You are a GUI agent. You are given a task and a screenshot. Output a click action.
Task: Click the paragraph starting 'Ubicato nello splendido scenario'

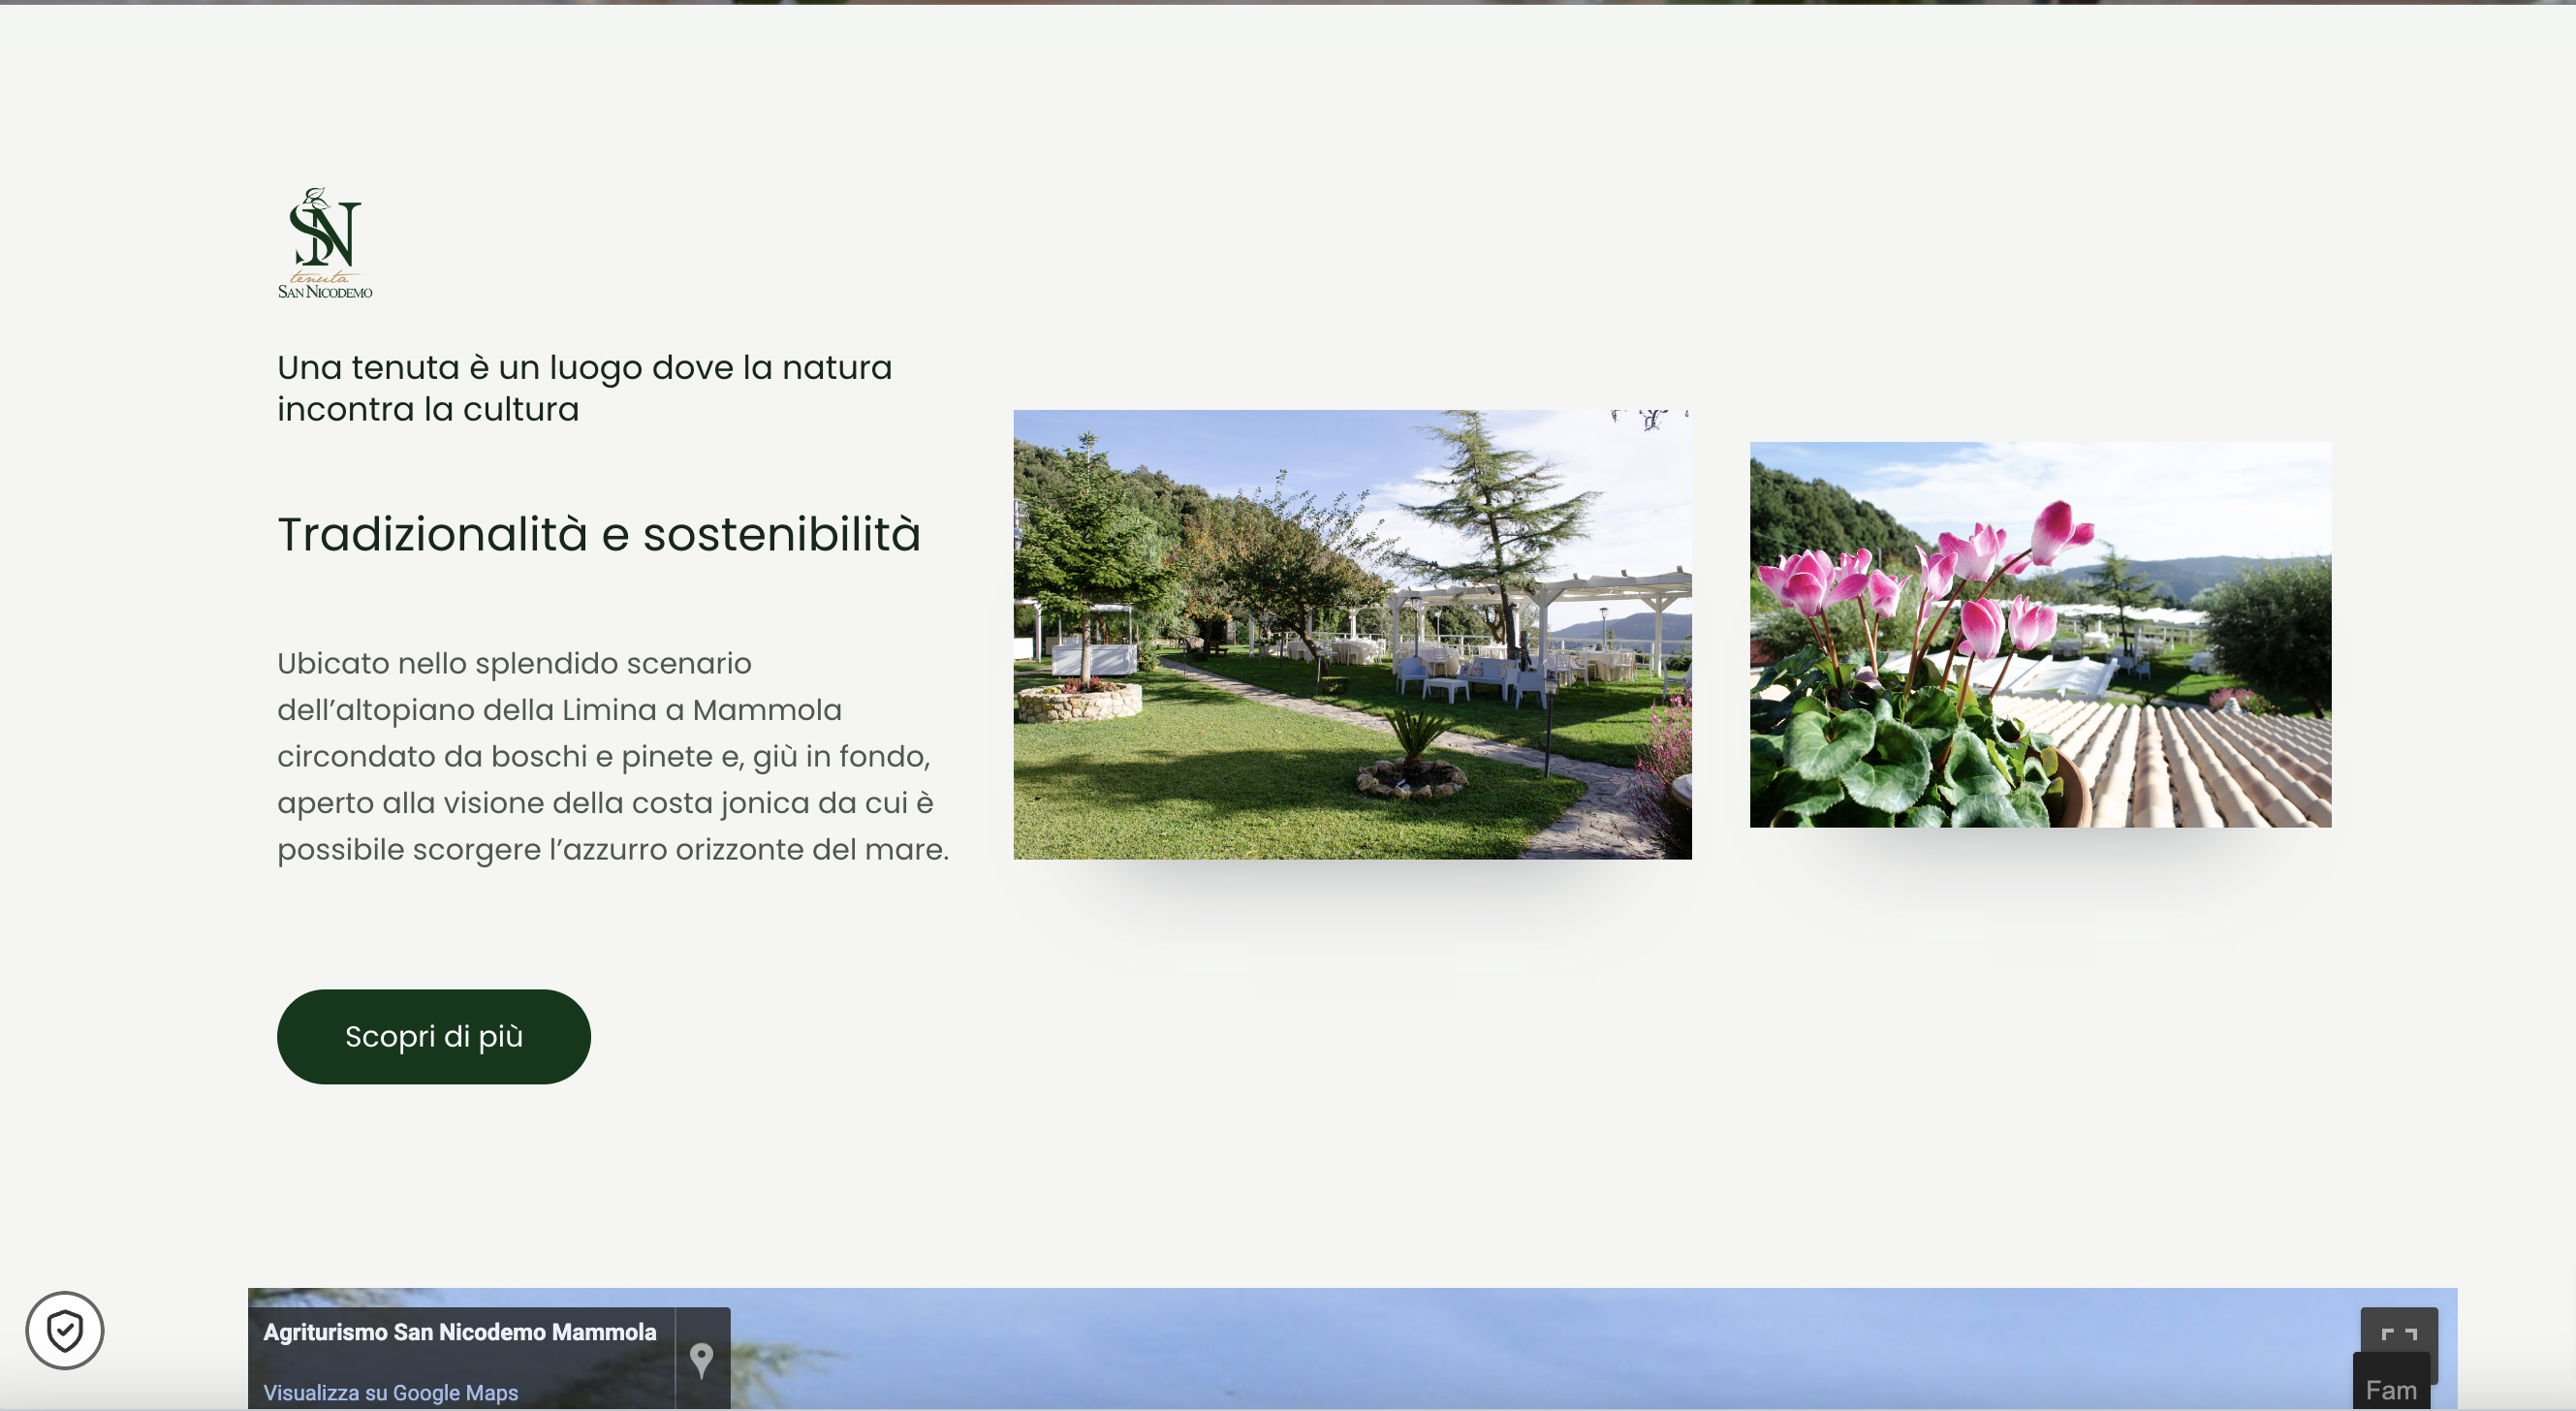613,756
